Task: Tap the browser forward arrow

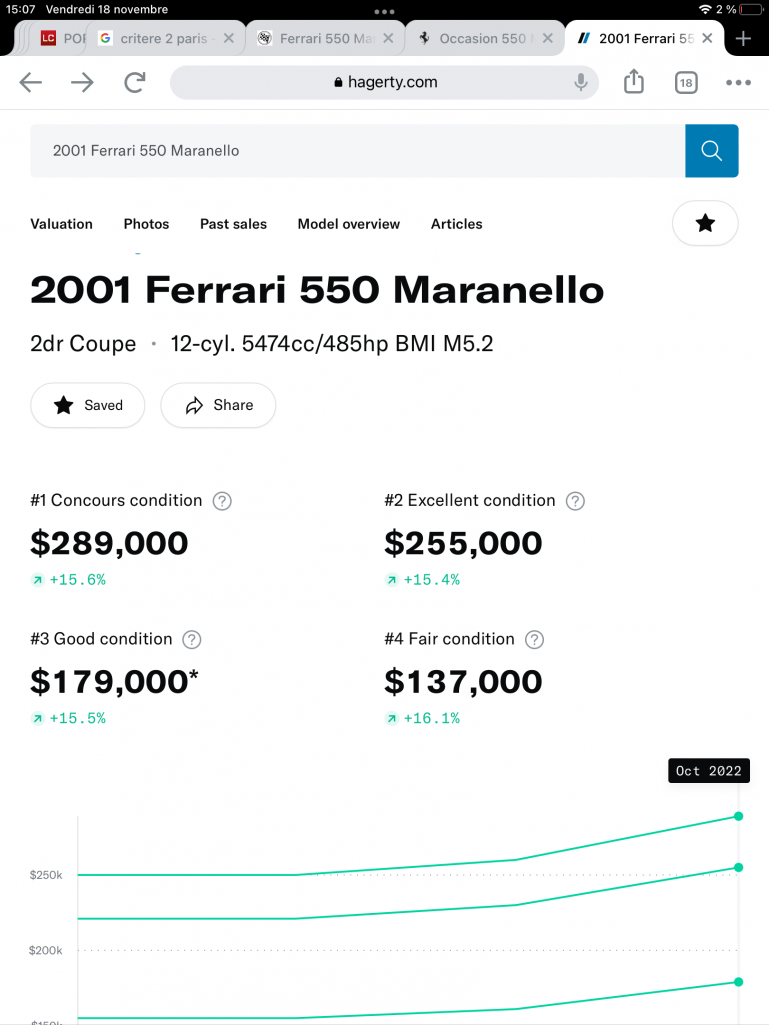Action: coord(82,82)
